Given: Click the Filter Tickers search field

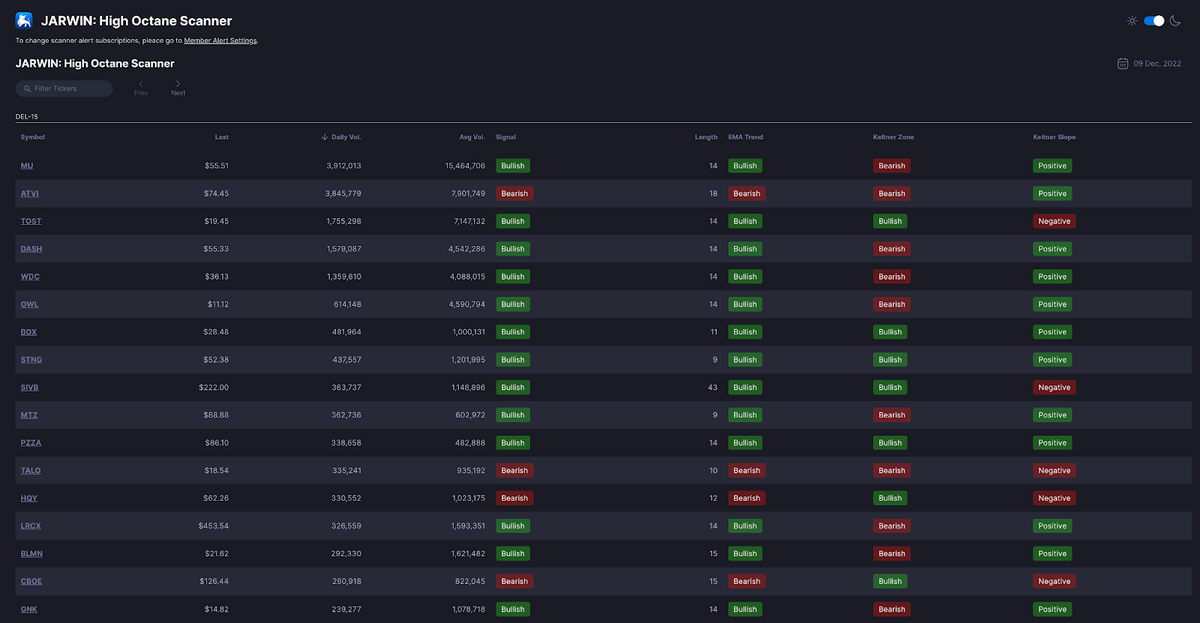Looking at the screenshot, I should (x=68, y=89).
